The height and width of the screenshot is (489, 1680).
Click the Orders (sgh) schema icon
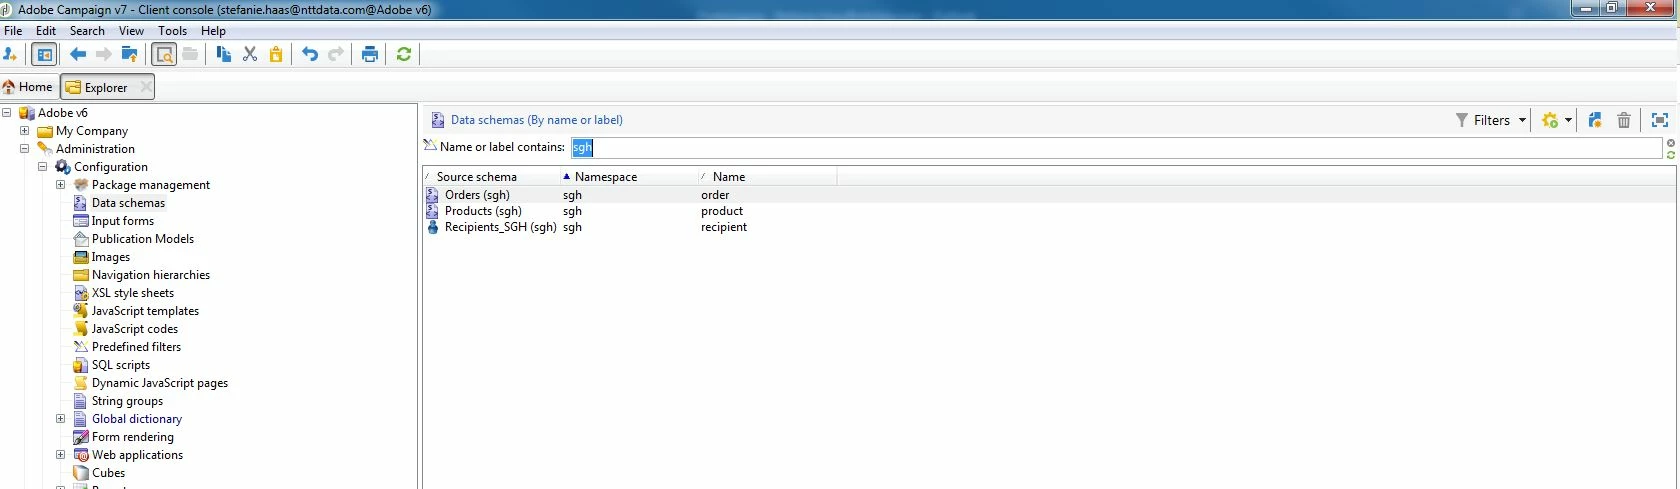[432, 195]
